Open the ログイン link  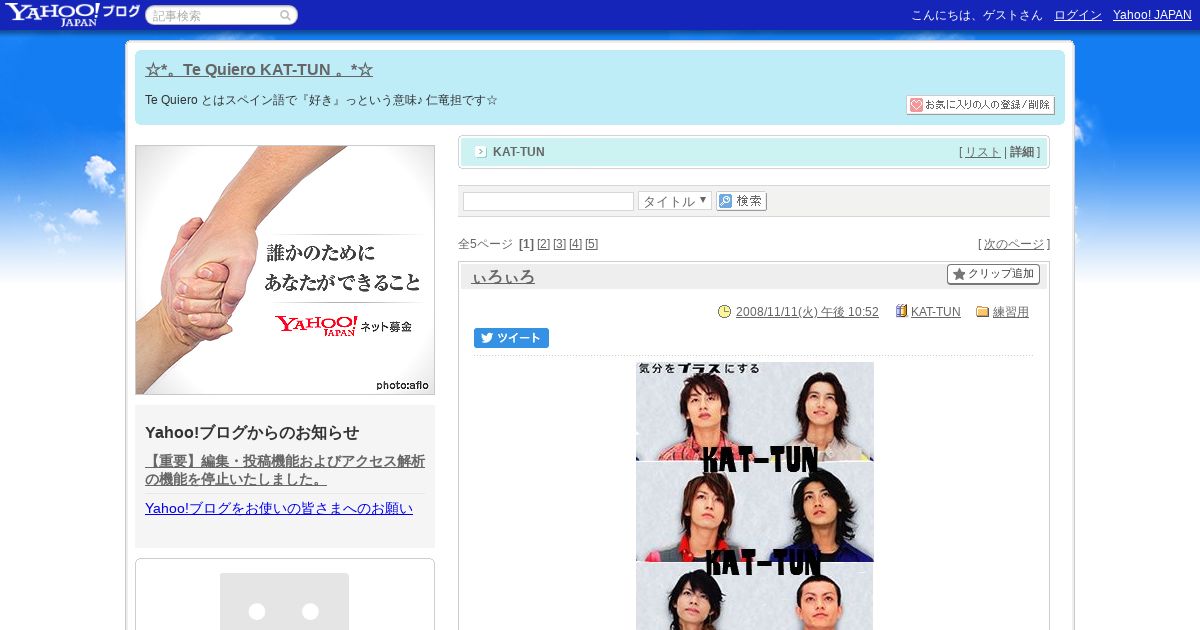click(x=1078, y=15)
